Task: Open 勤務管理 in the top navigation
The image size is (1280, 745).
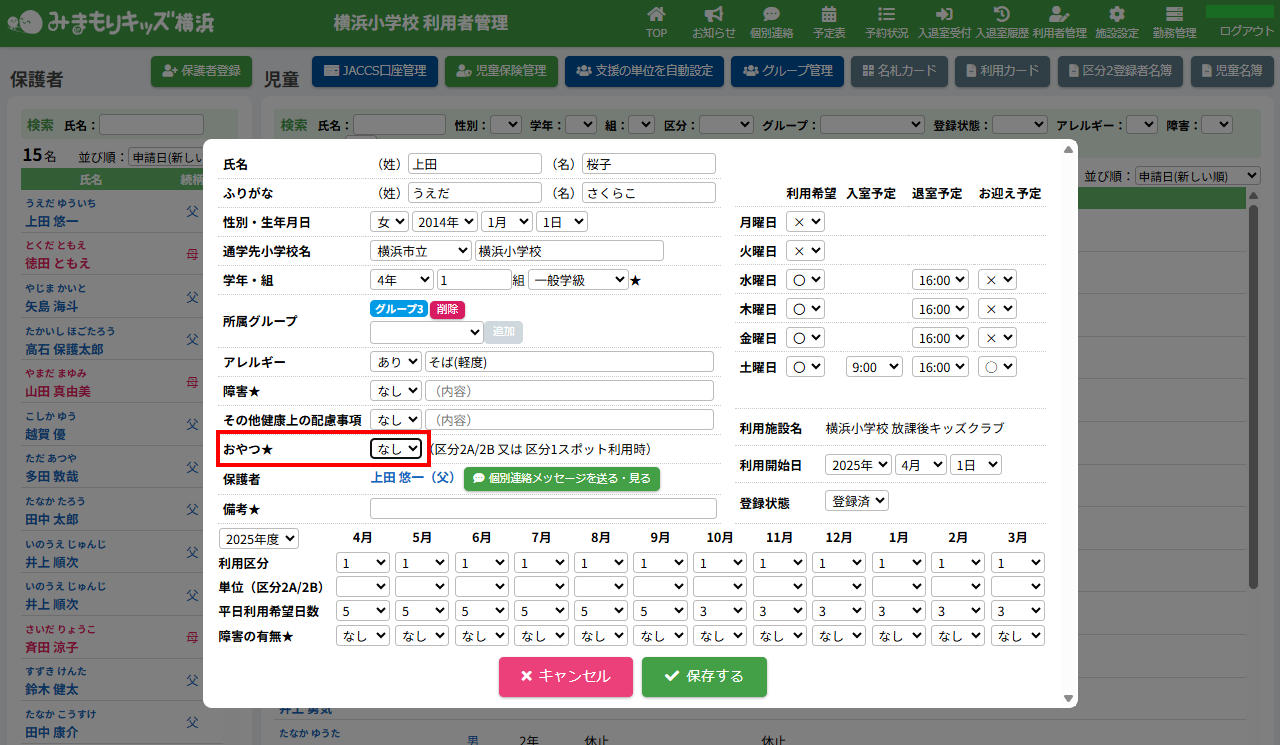Action: [x=1174, y=22]
